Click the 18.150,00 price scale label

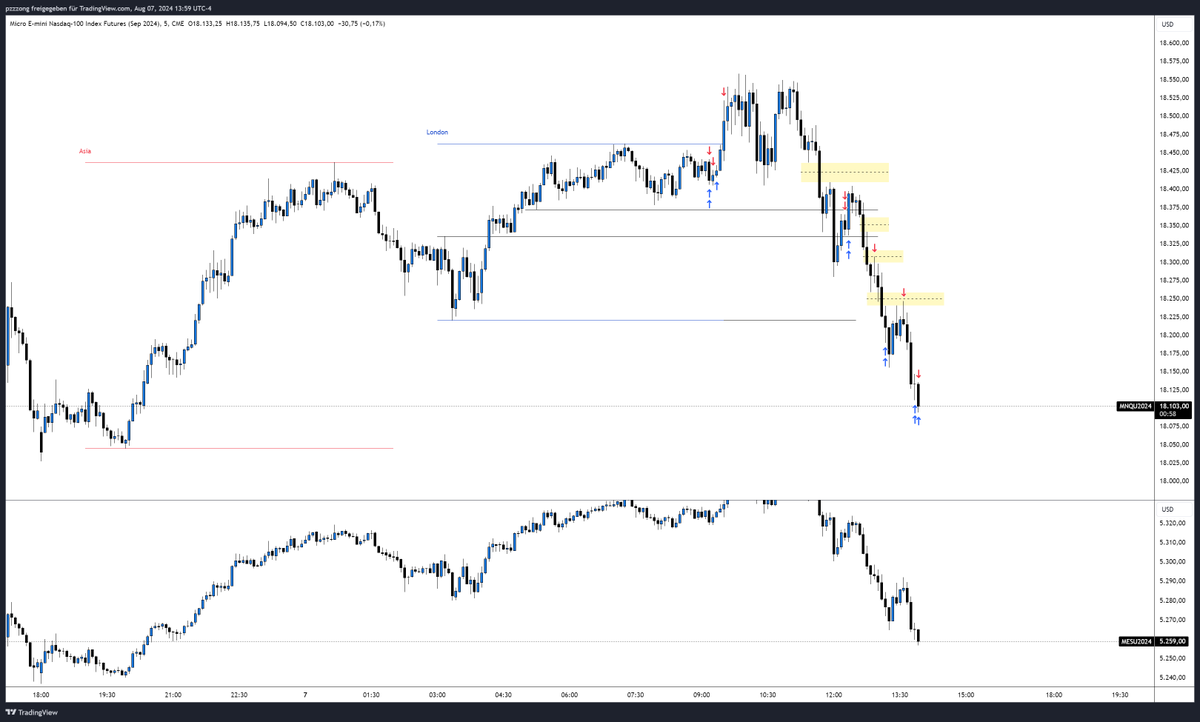click(x=1175, y=371)
